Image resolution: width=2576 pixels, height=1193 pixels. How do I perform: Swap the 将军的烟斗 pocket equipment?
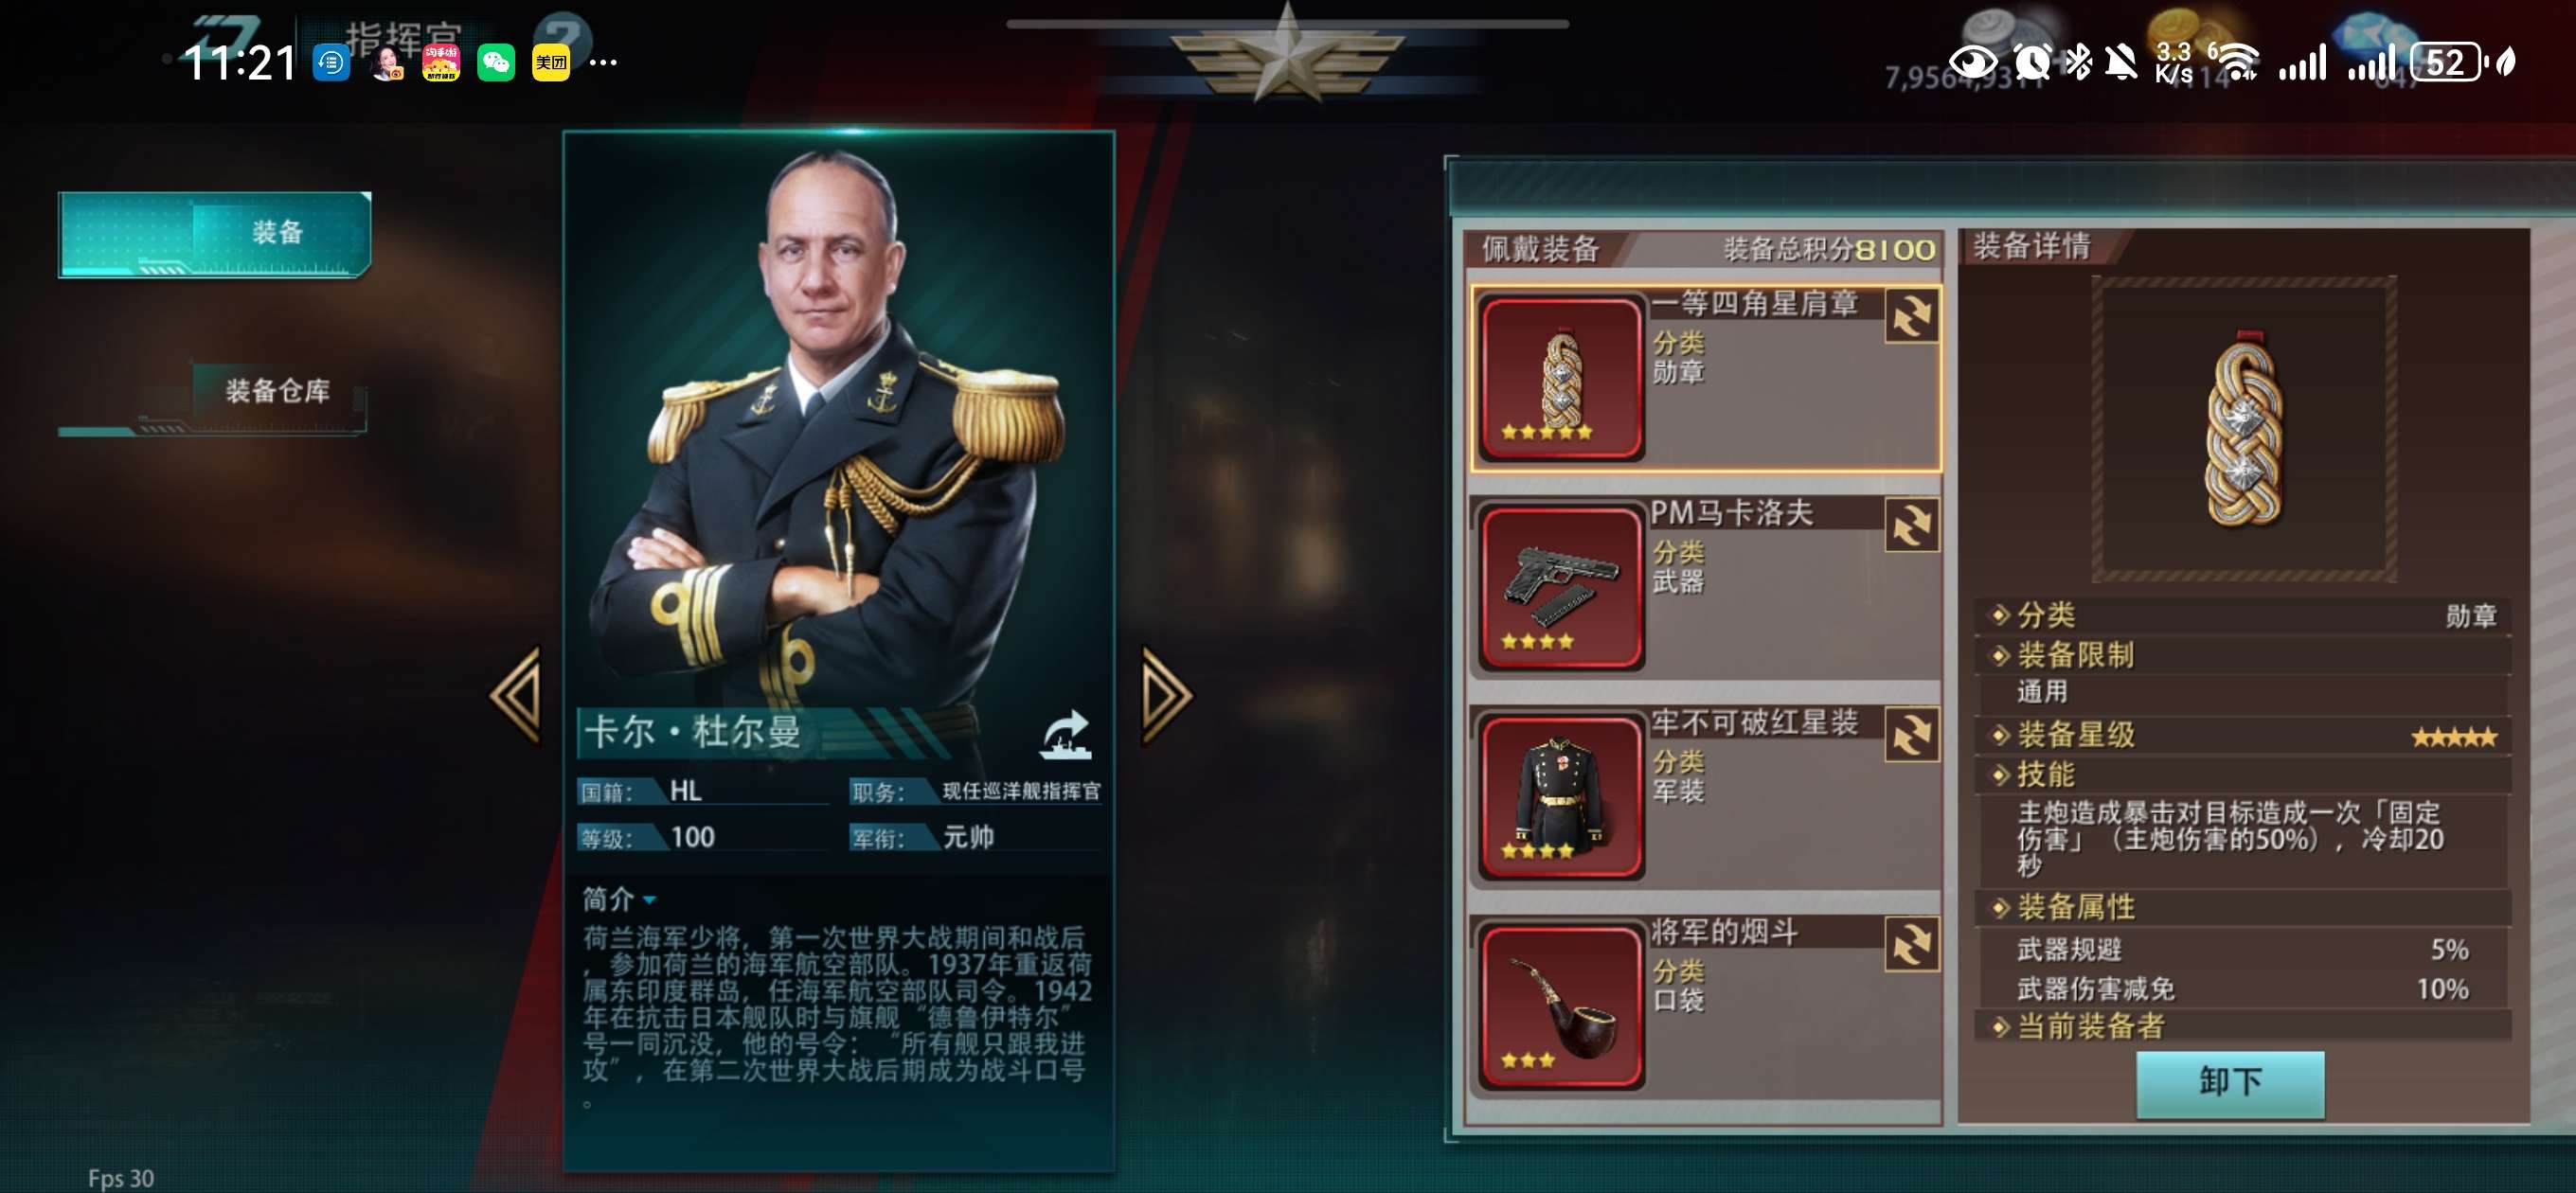coord(1911,945)
